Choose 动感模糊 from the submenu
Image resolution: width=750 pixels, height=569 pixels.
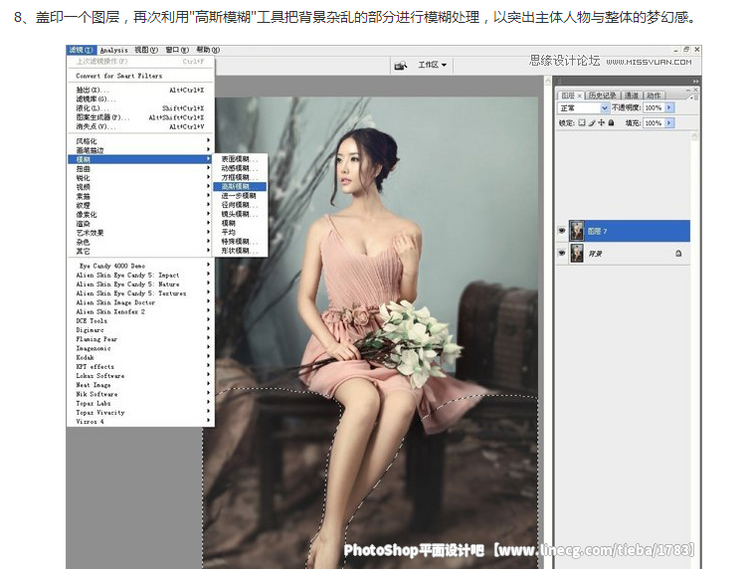coord(240,168)
